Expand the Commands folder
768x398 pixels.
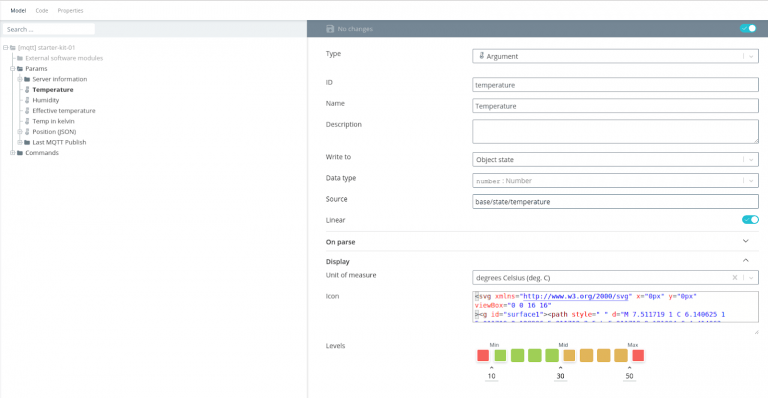pyautogui.click(x=13, y=153)
